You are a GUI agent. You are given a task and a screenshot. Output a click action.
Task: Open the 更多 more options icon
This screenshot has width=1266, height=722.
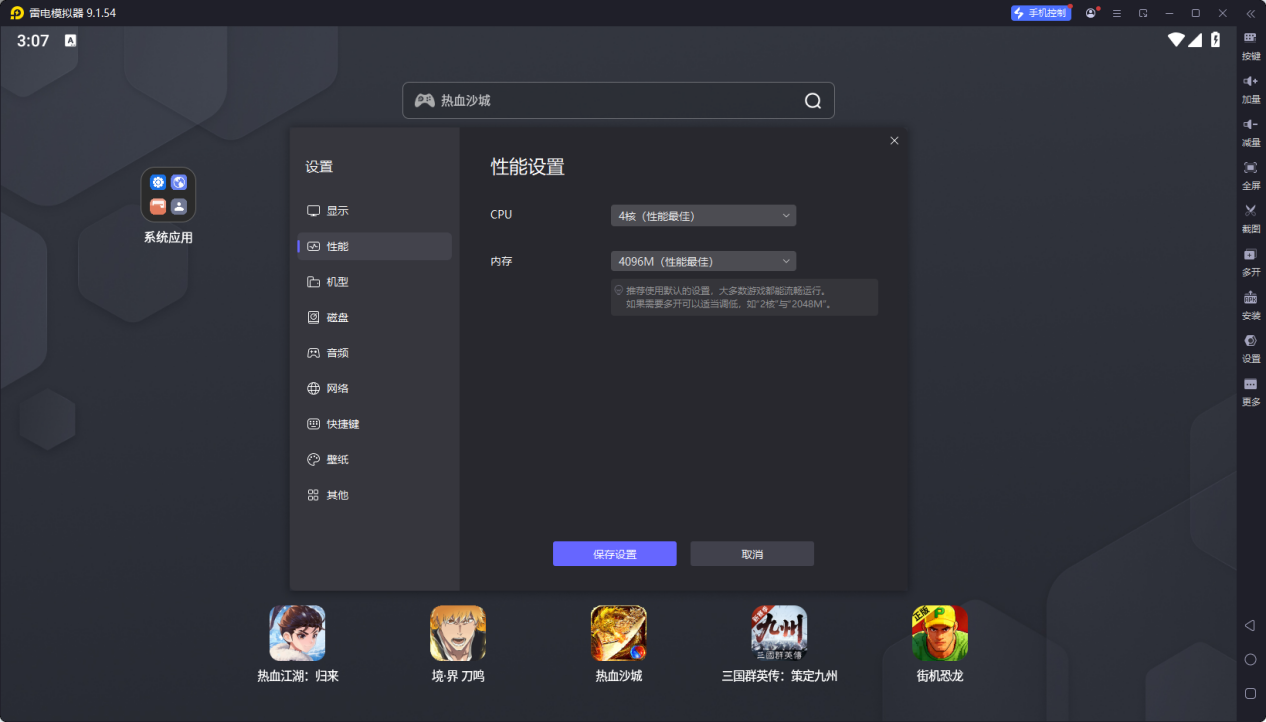1249,391
